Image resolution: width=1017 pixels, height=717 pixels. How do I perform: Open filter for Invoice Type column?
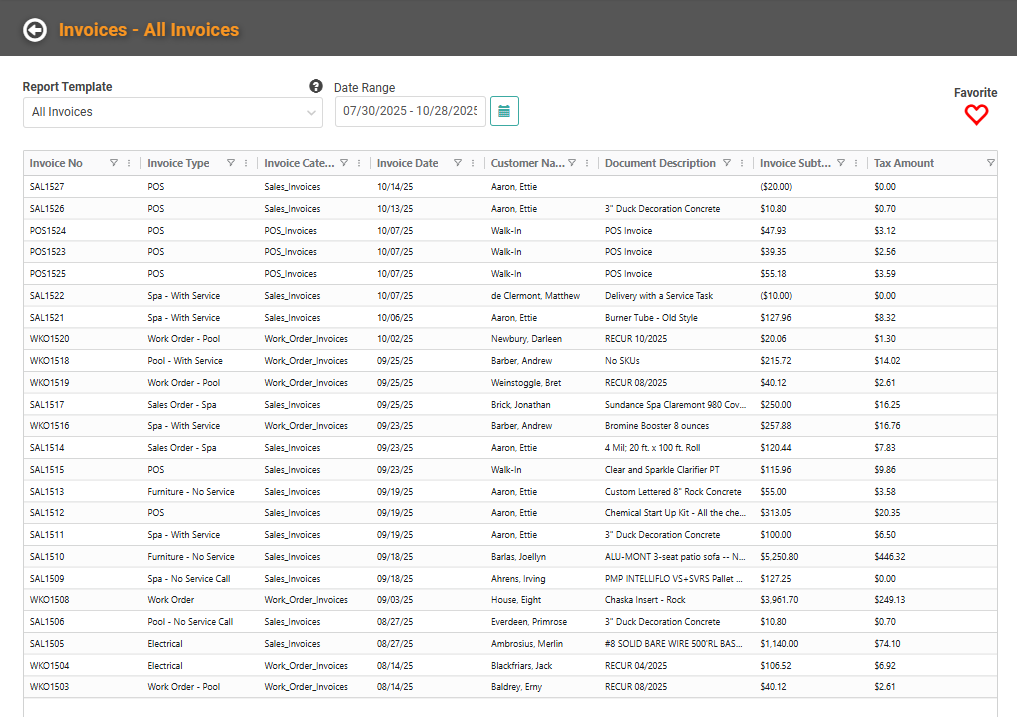[231, 163]
